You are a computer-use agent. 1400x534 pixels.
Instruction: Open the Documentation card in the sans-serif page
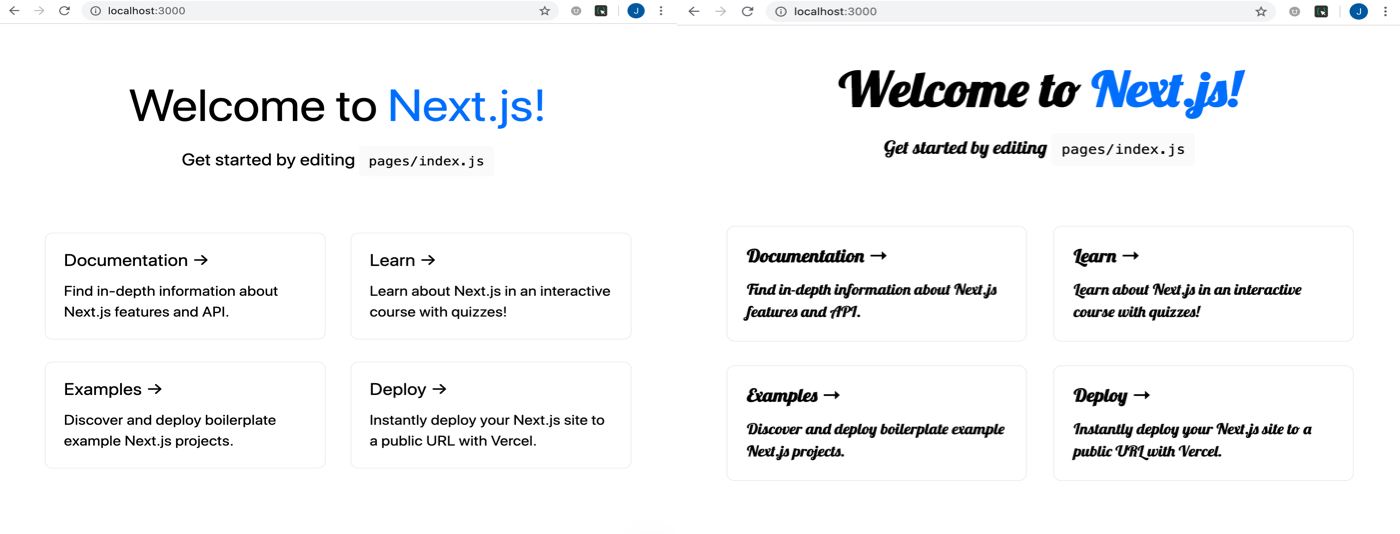point(185,286)
